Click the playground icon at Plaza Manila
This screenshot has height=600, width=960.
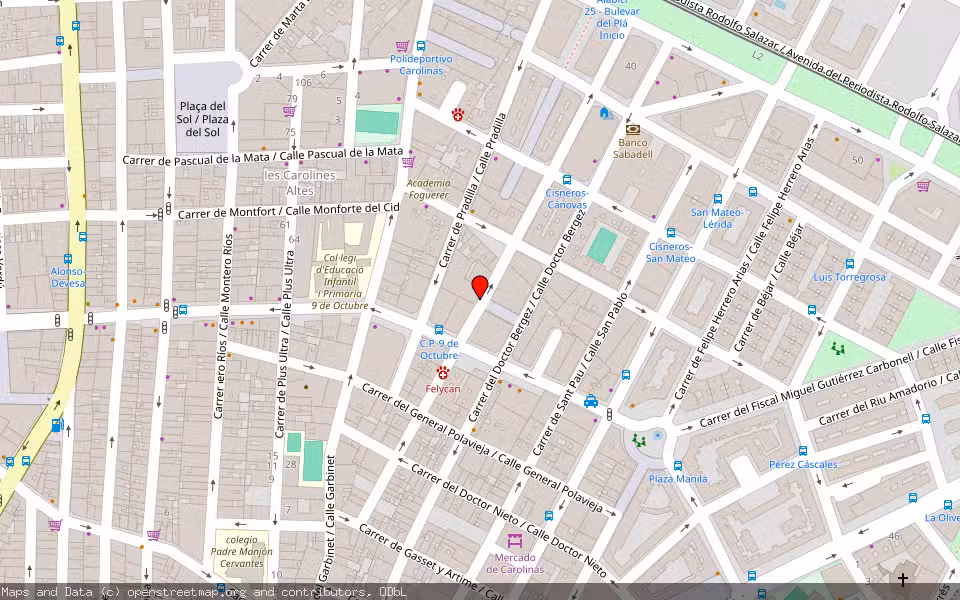(x=640, y=439)
